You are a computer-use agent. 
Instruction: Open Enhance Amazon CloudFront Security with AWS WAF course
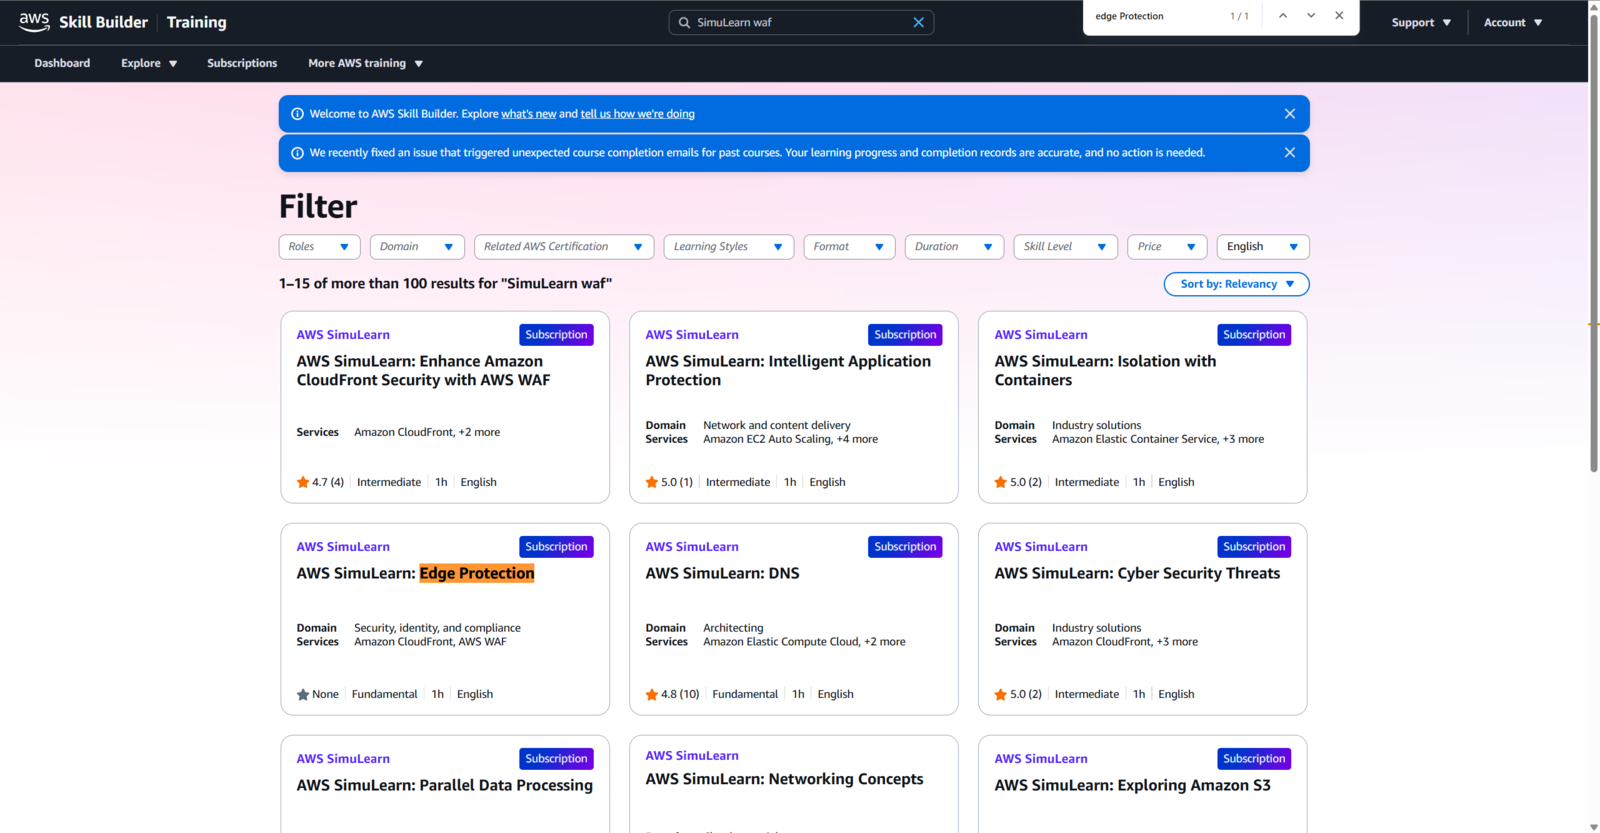pos(423,371)
